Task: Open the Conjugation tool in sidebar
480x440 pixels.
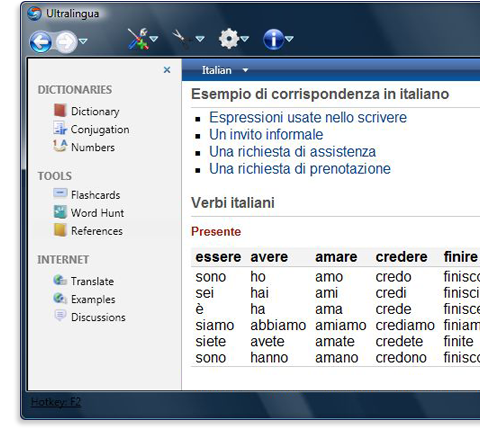Action: coord(91,129)
